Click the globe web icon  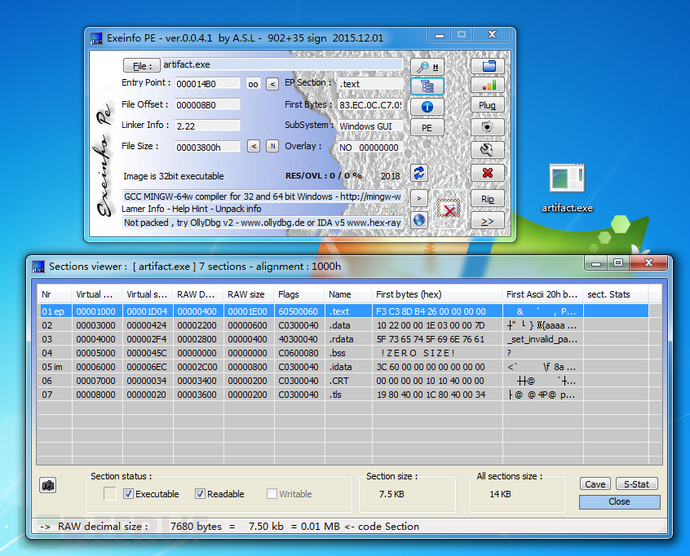pos(419,220)
